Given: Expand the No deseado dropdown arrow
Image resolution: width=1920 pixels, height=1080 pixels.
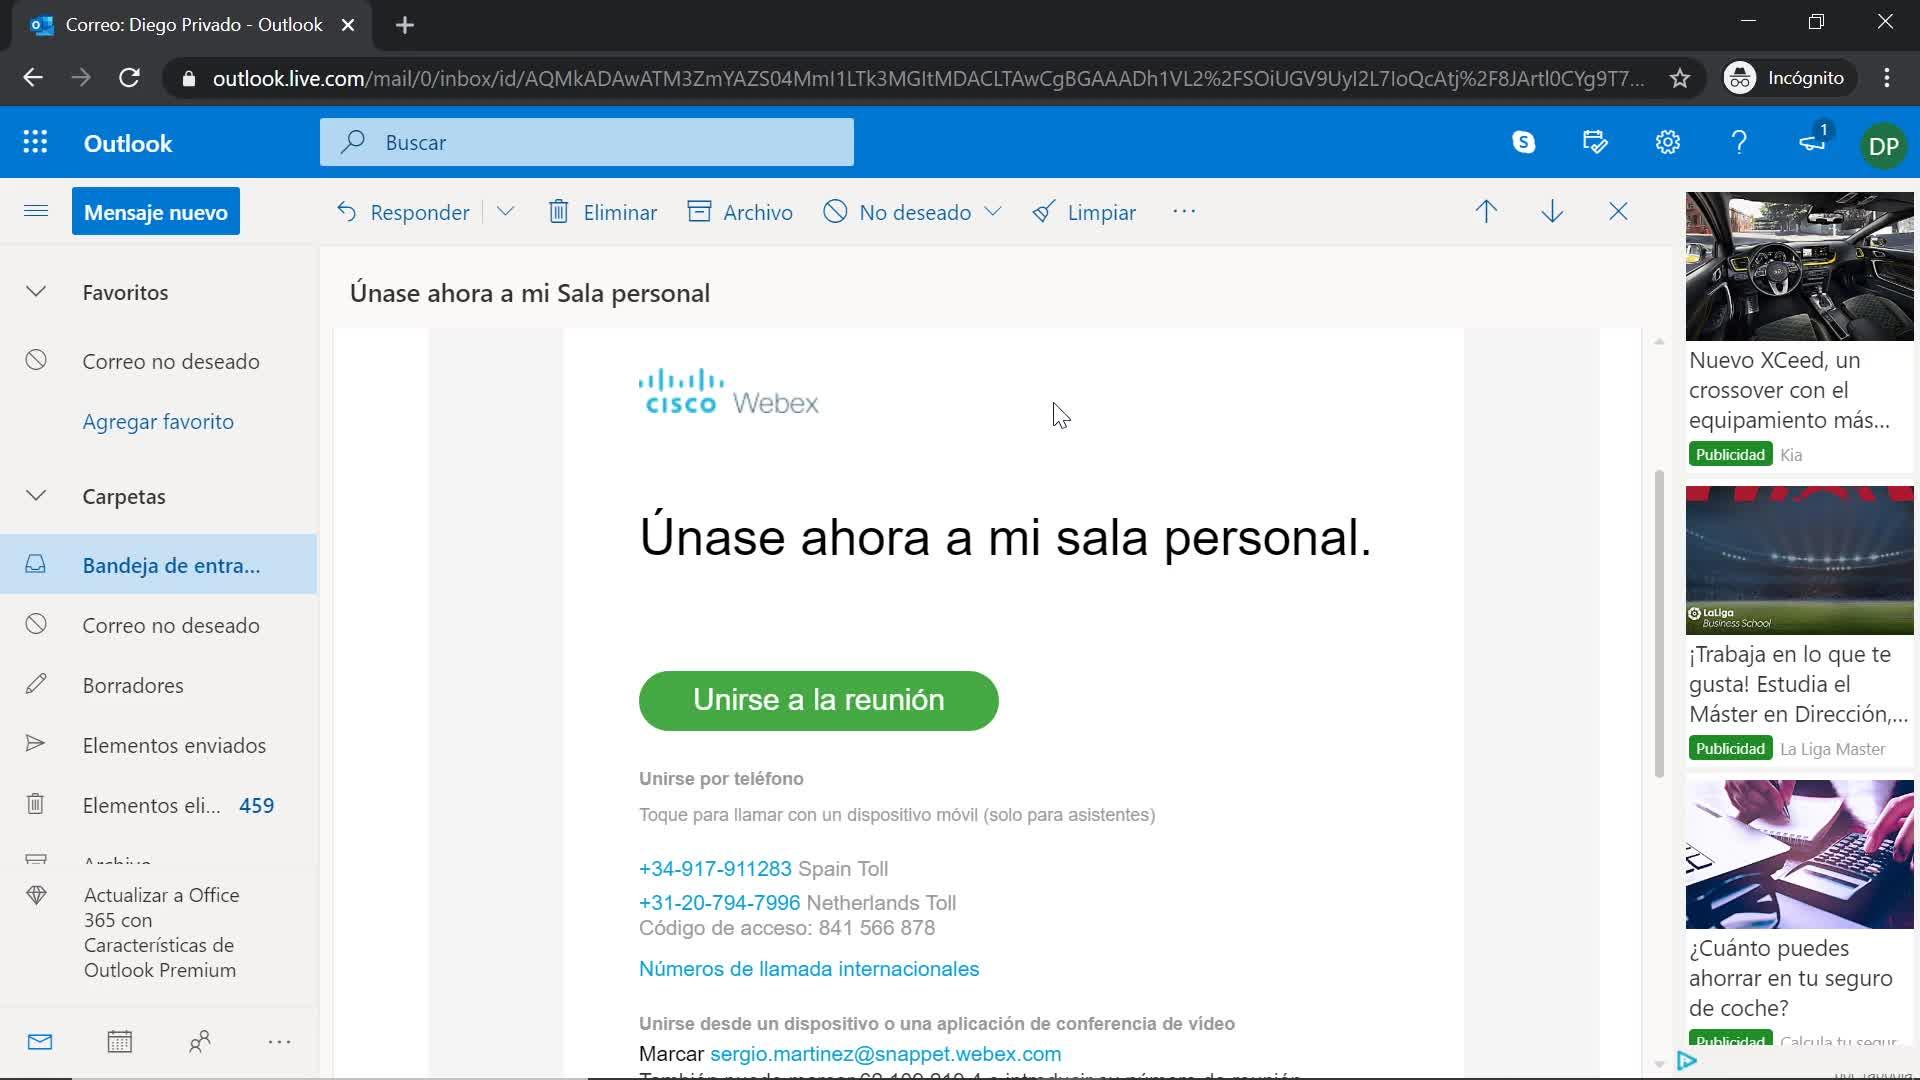Looking at the screenshot, I should tap(992, 212).
